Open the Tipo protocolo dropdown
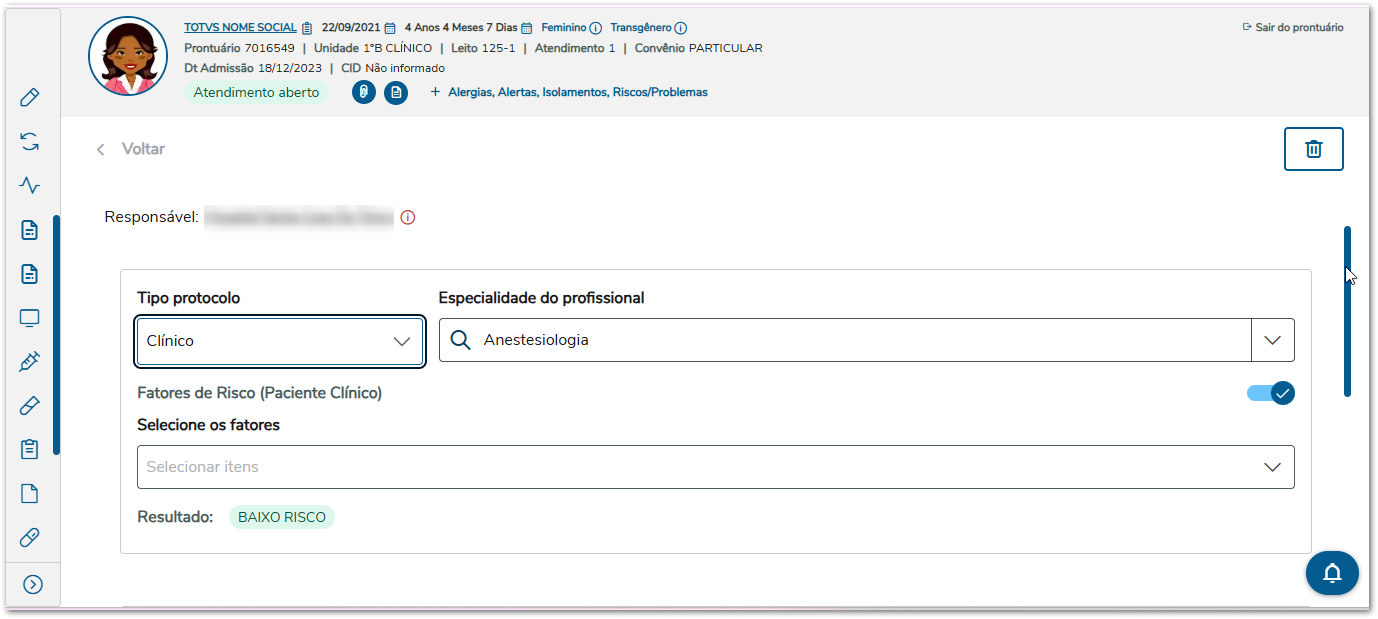Image resolution: width=1378 pixels, height=619 pixels. (x=280, y=341)
